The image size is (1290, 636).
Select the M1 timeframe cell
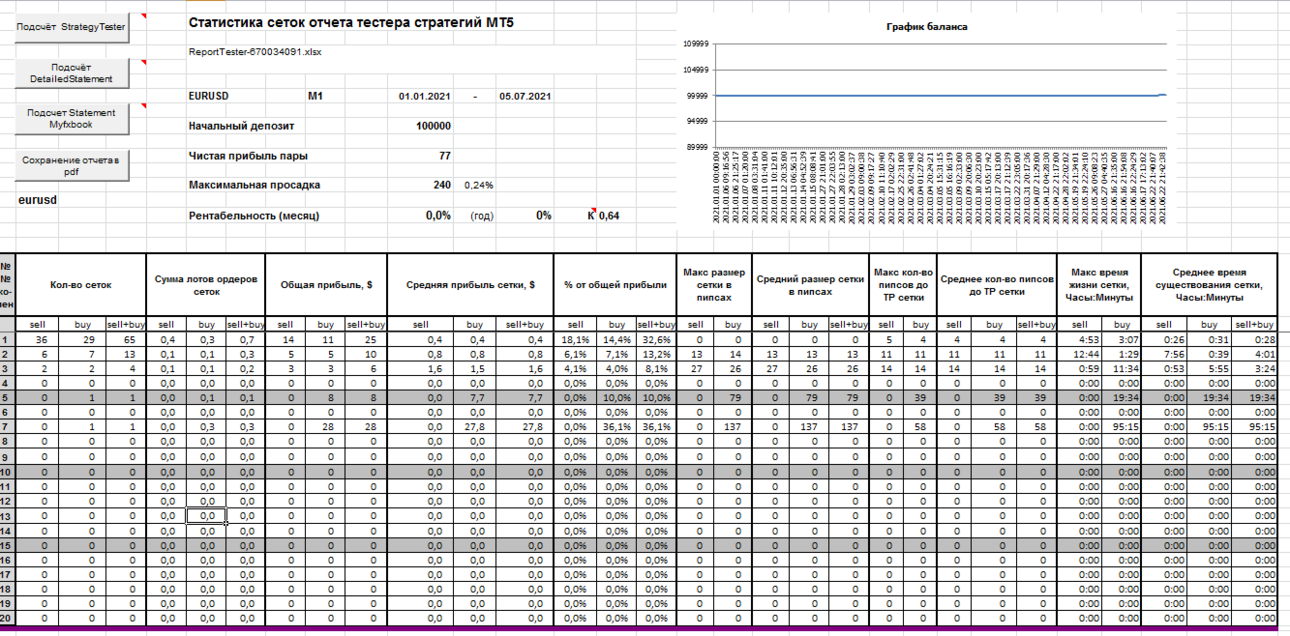pyautogui.click(x=316, y=96)
